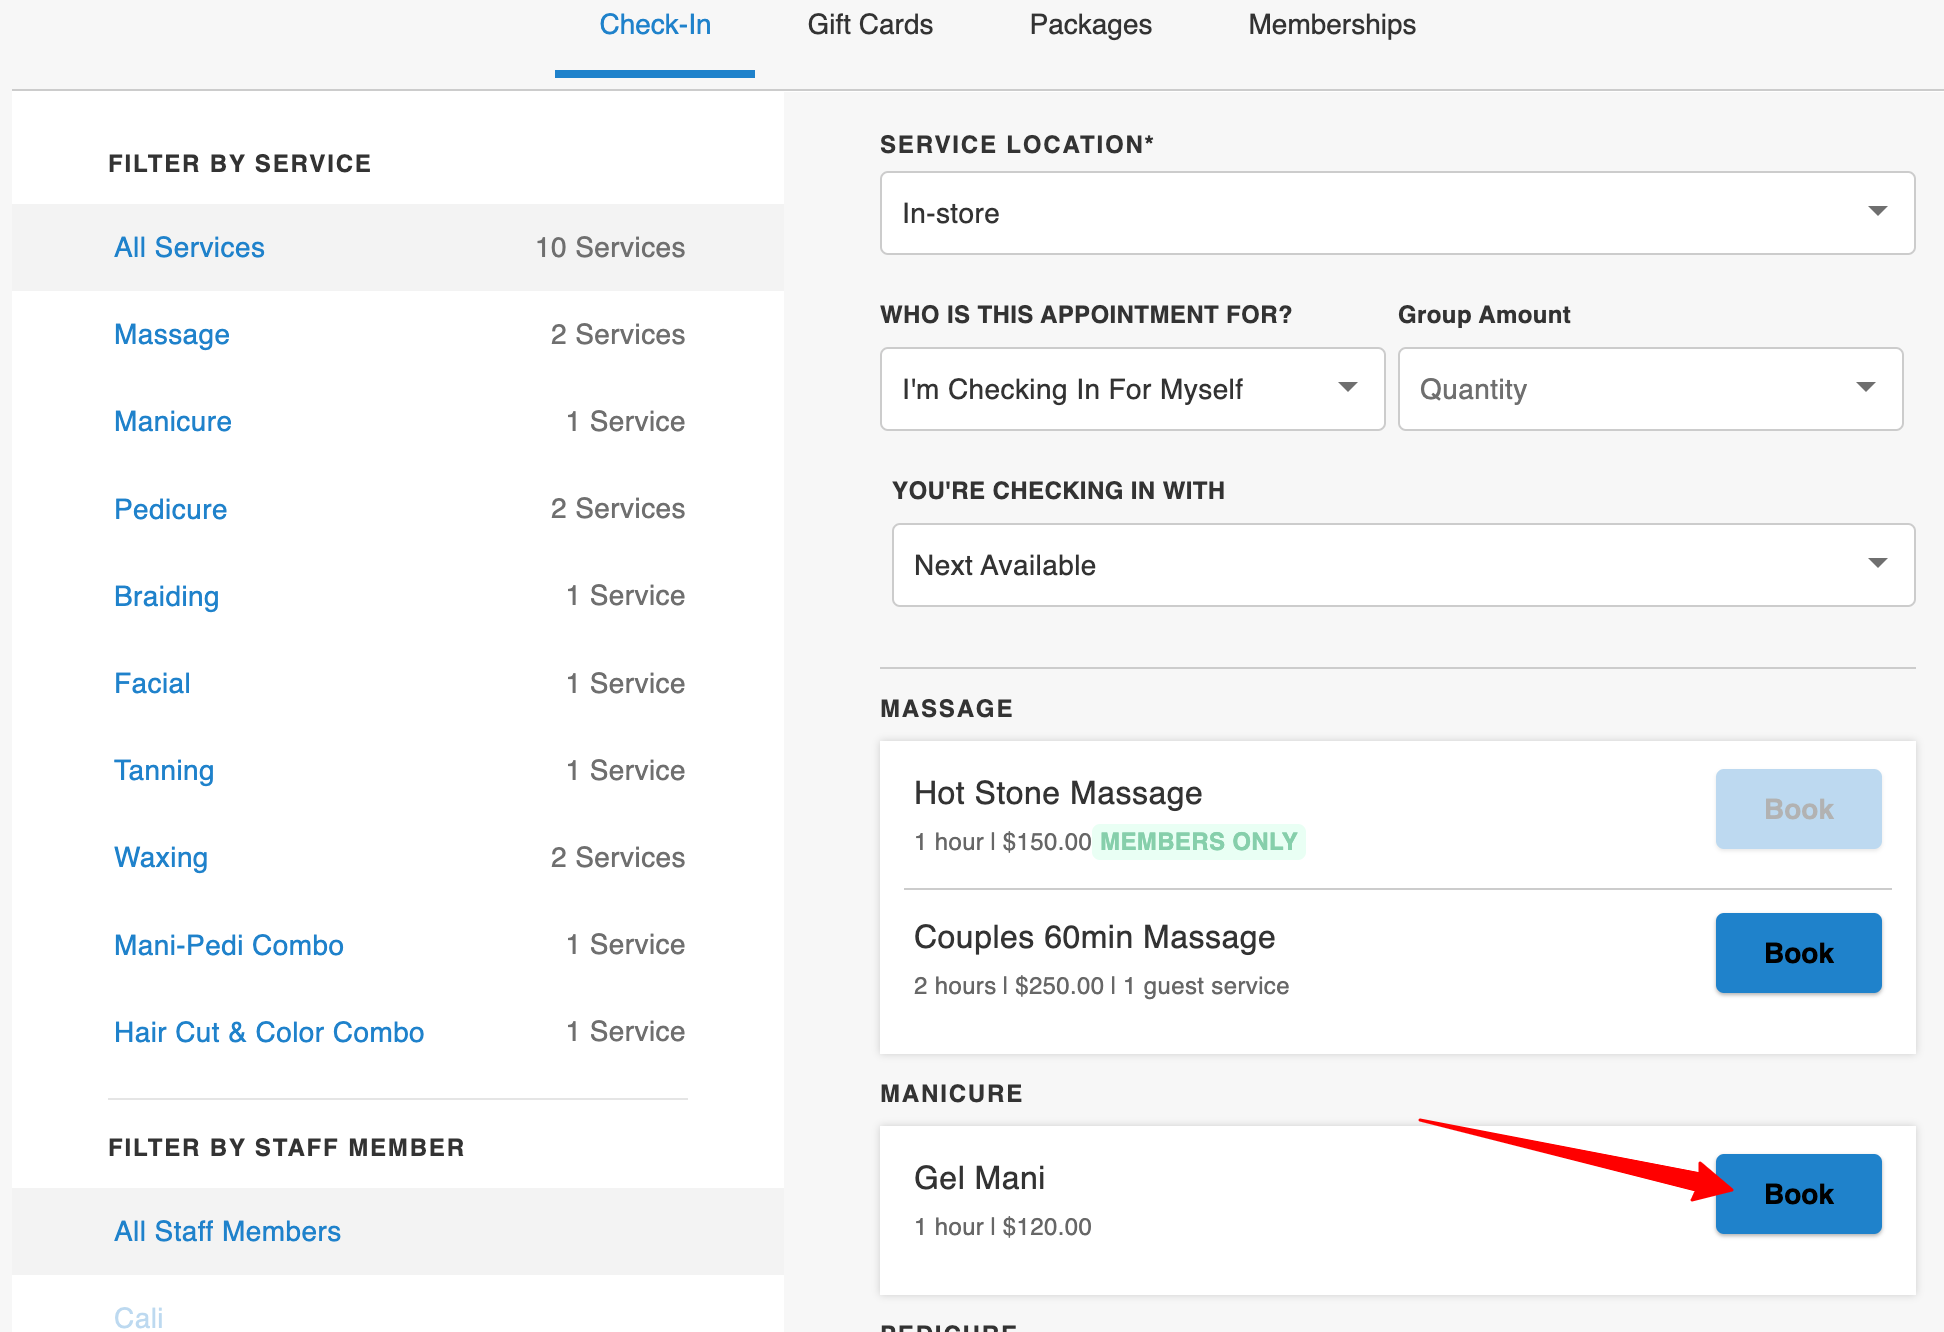Open the Group Amount Quantity dropdown
This screenshot has width=1944, height=1332.
point(1649,389)
